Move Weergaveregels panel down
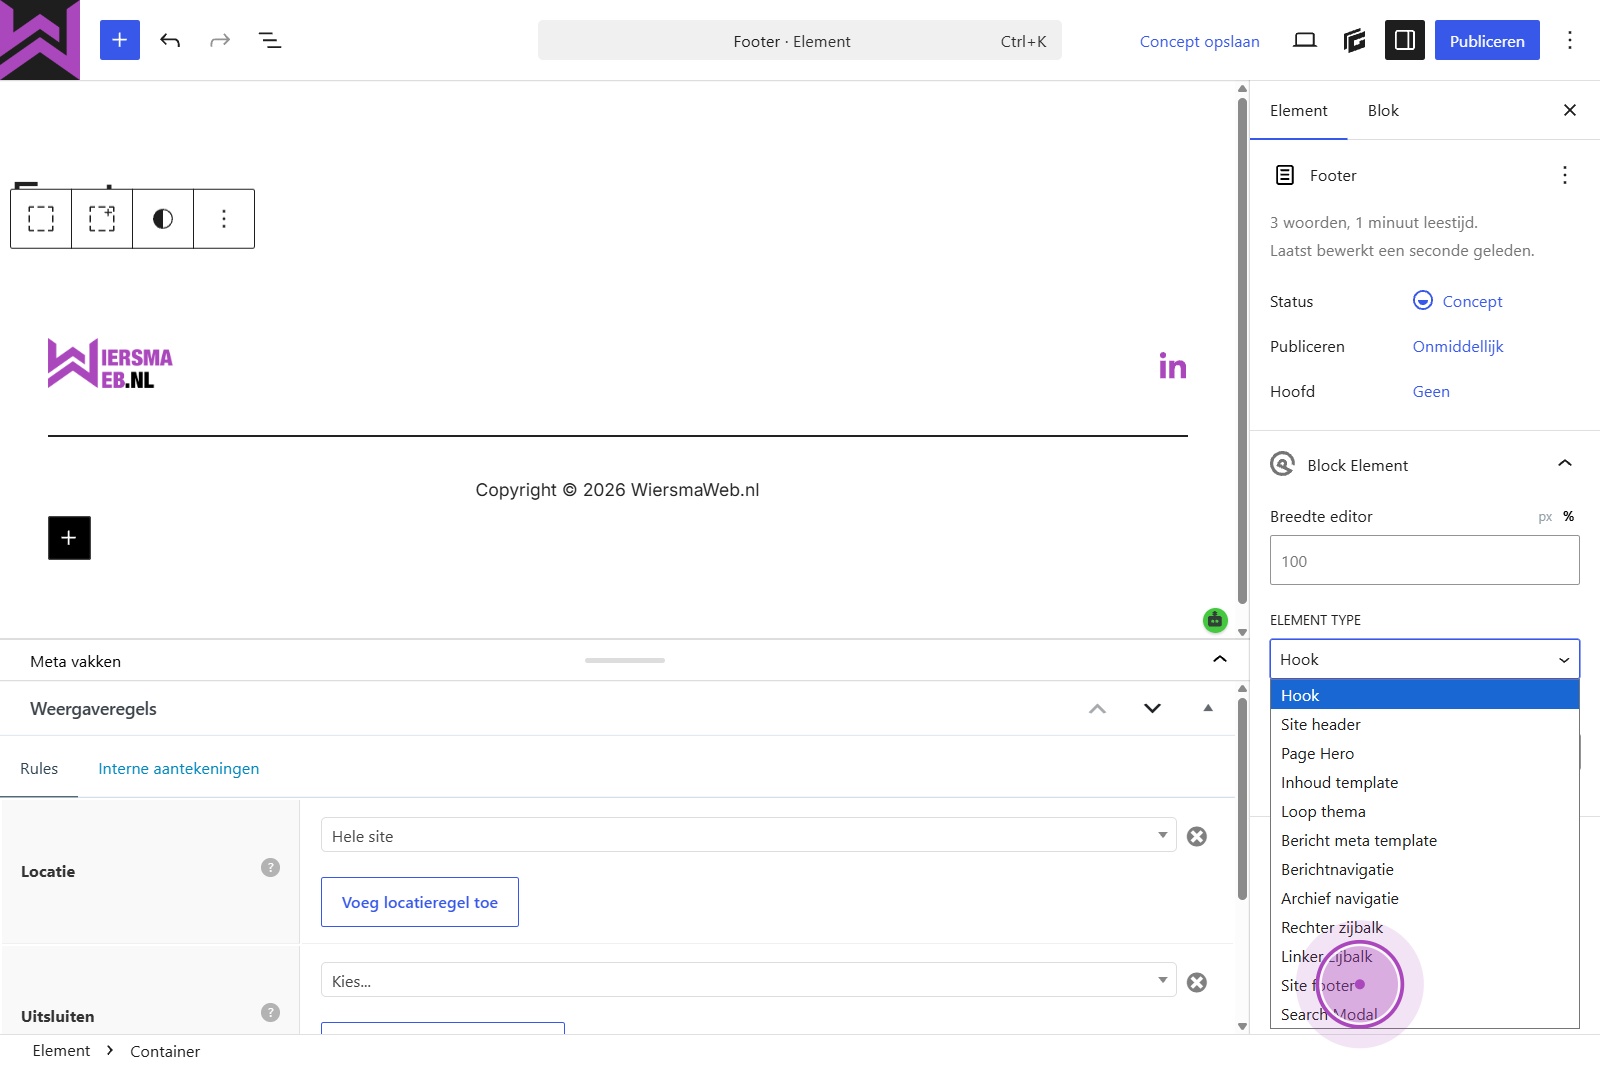Image resolution: width=1600 pixels, height=1065 pixels. (1152, 708)
